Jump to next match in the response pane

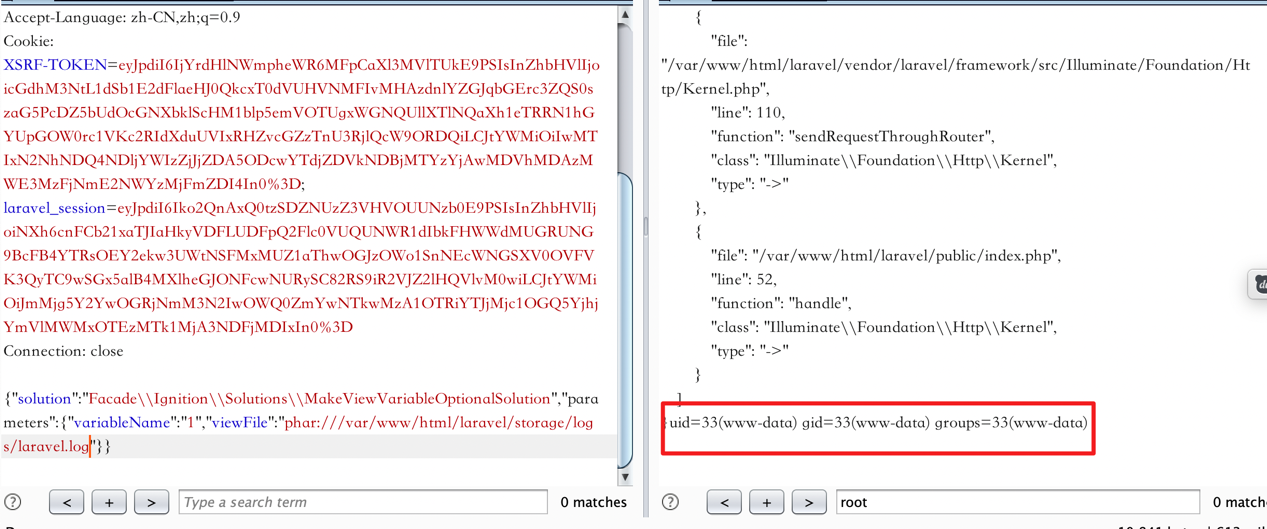[809, 502]
